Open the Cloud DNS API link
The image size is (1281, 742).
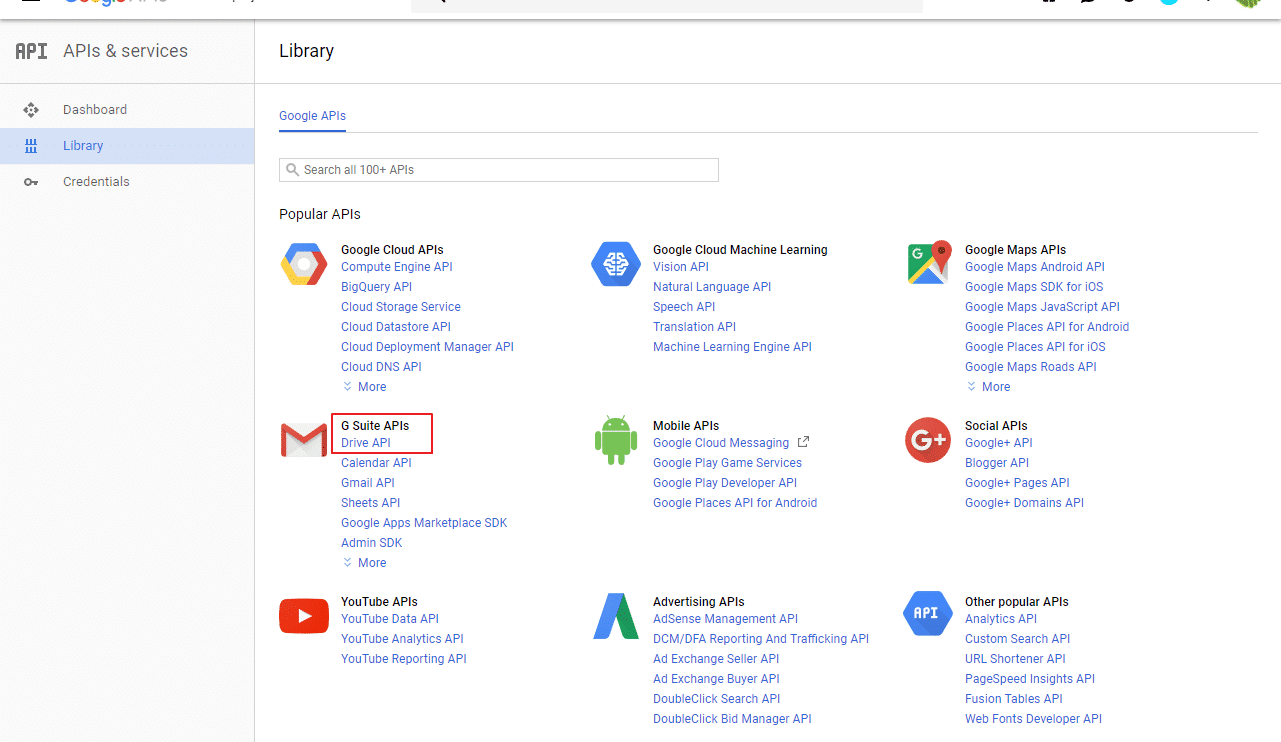coord(381,367)
